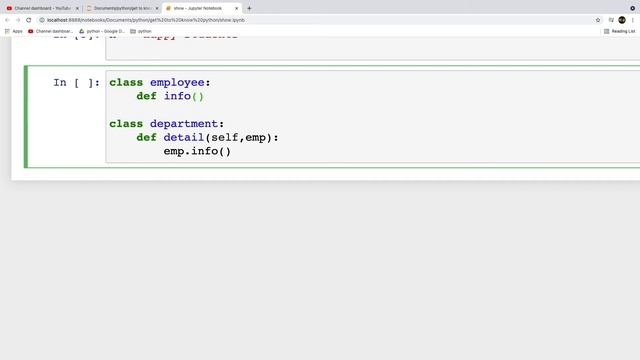Open the python - Google Drive bookmark

[102, 31]
